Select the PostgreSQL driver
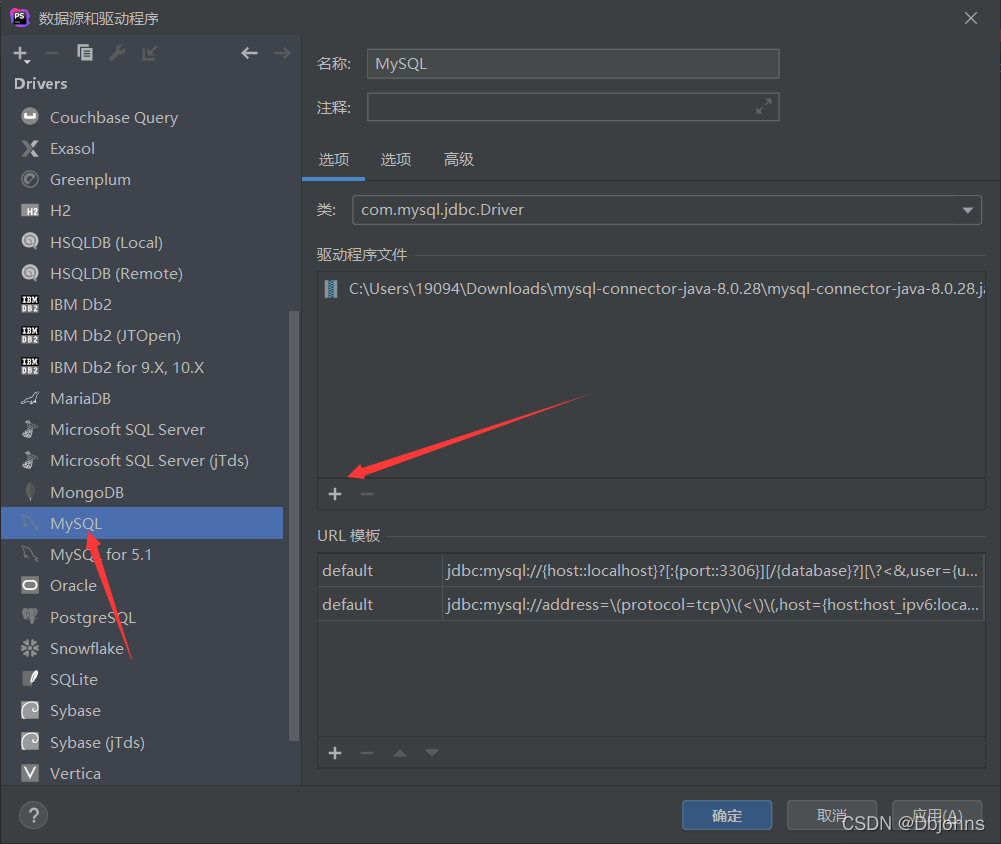The width and height of the screenshot is (1001, 844). [x=142, y=617]
